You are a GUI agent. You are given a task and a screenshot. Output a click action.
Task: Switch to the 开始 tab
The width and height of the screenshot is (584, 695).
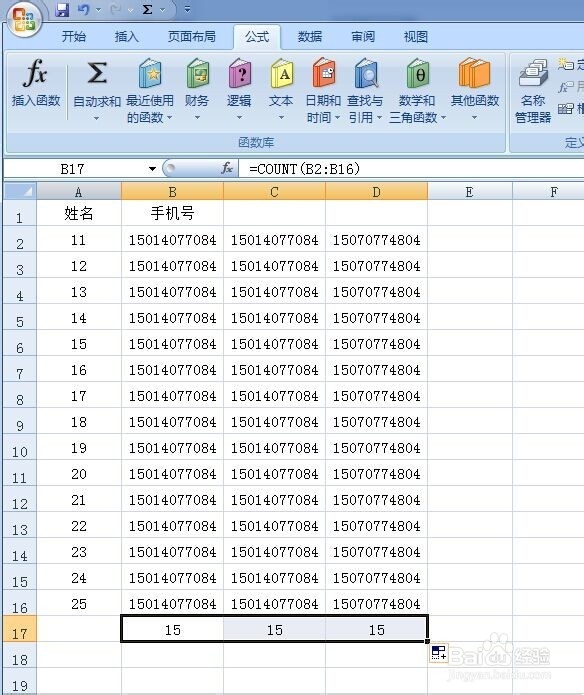(x=74, y=37)
